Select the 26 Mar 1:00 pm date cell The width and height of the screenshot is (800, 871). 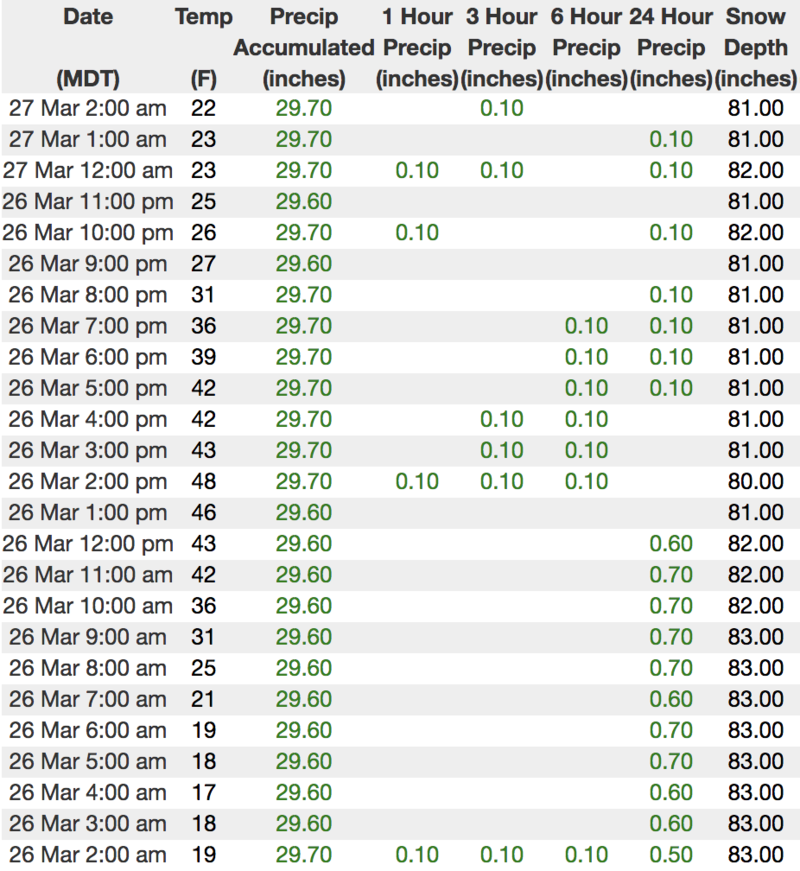point(87,511)
